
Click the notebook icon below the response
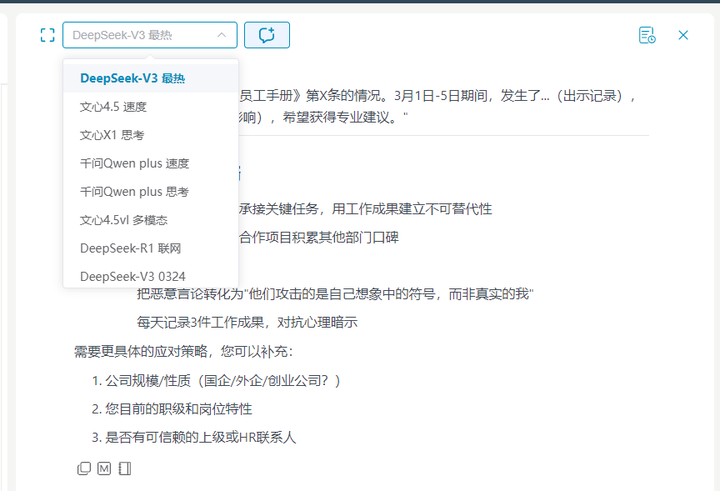coord(124,468)
